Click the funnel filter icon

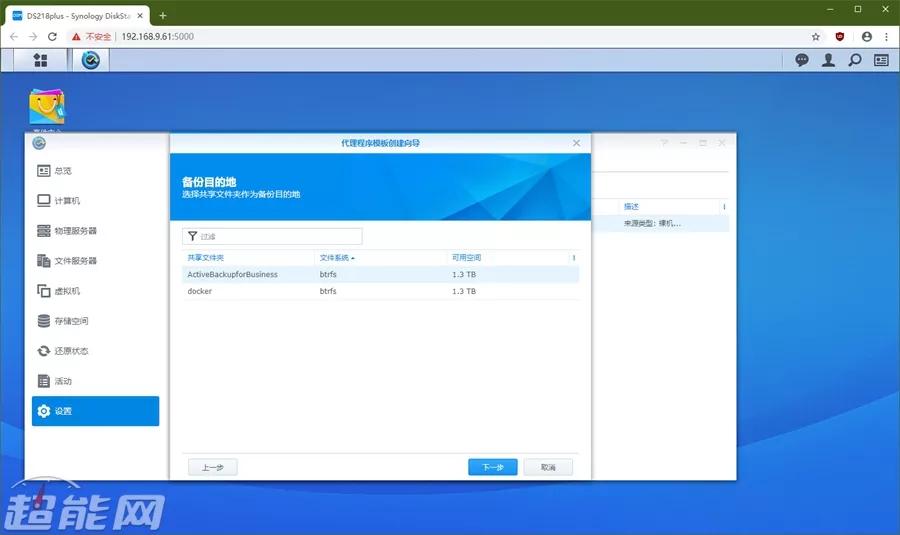coord(192,237)
